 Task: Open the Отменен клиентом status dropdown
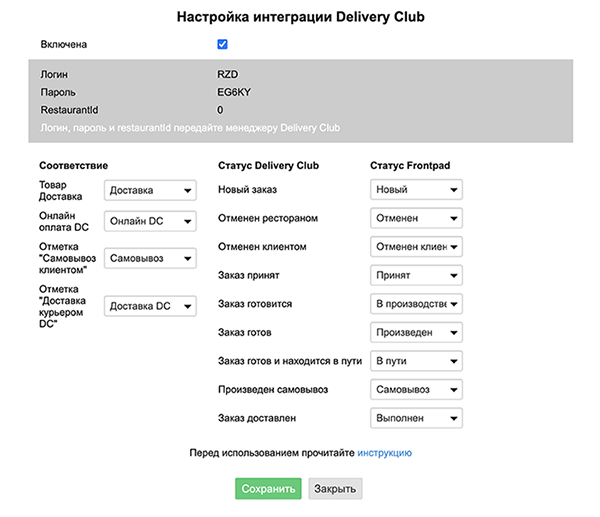pyautogui.click(x=416, y=247)
